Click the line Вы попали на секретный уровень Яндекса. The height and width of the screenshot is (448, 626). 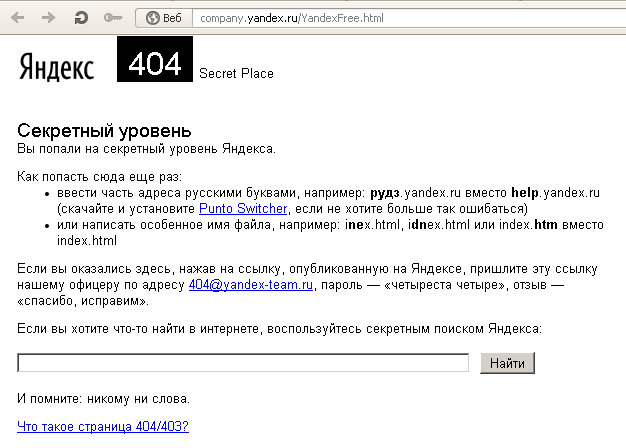(146, 149)
